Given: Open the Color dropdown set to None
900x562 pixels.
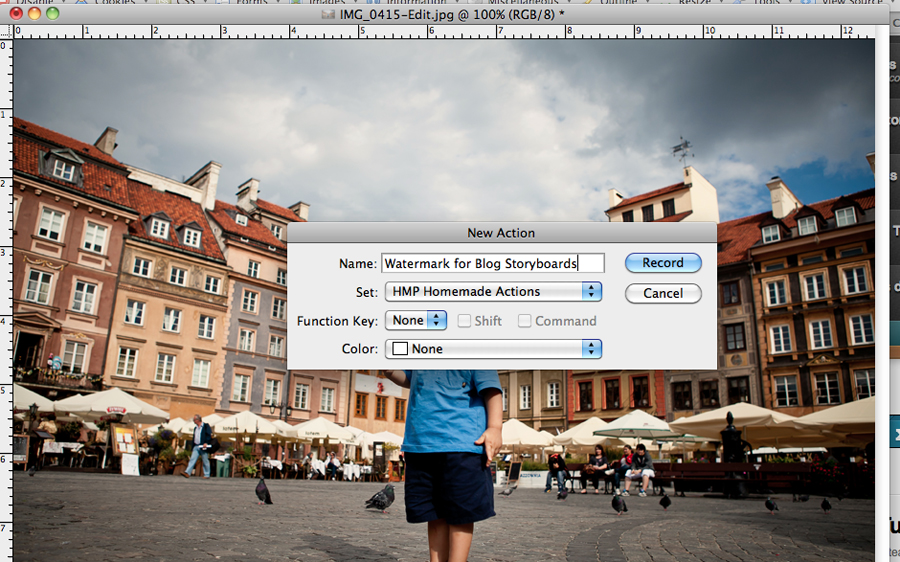Looking at the screenshot, I should tap(493, 349).
